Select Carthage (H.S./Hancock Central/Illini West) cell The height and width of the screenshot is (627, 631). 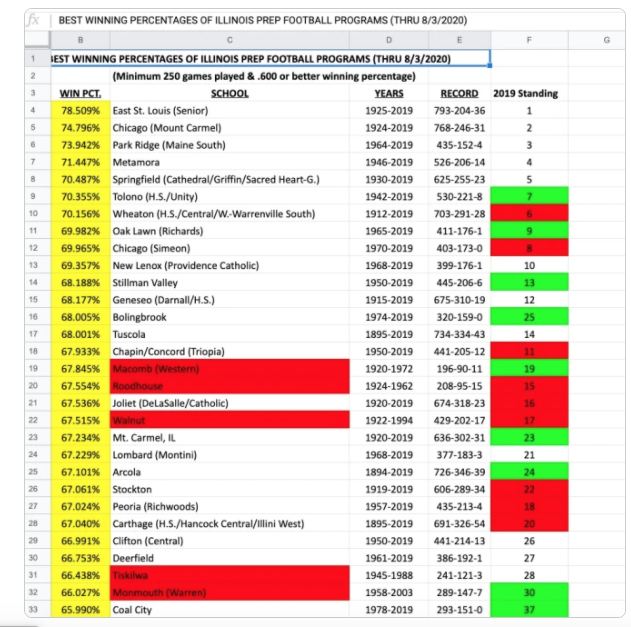(229, 524)
